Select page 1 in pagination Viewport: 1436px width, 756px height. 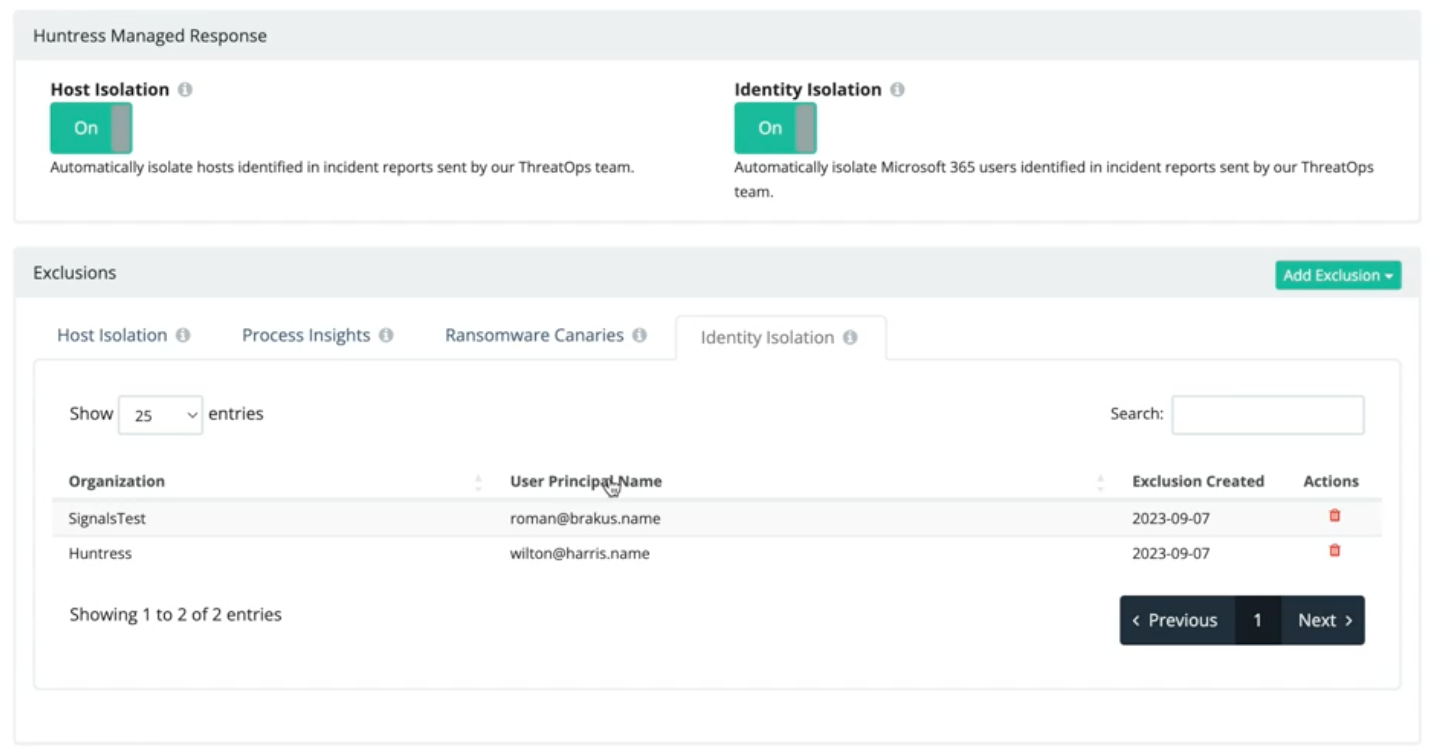point(1258,621)
